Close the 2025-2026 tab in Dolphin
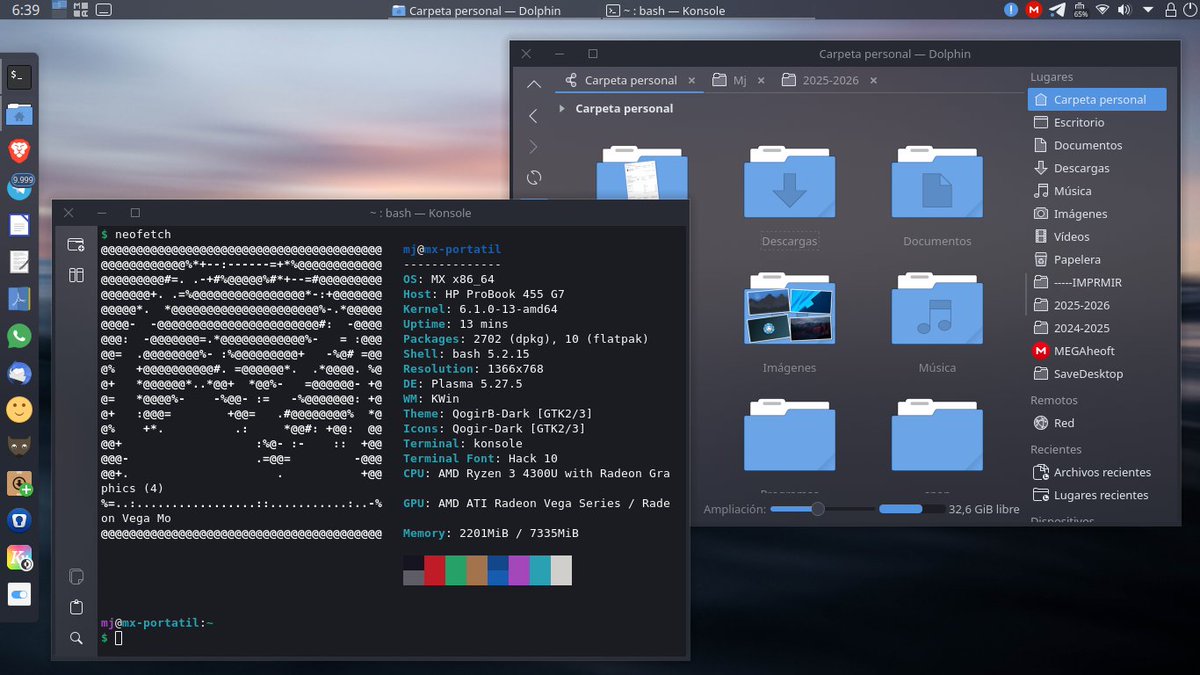The width and height of the screenshot is (1200, 675). coord(873,80)
